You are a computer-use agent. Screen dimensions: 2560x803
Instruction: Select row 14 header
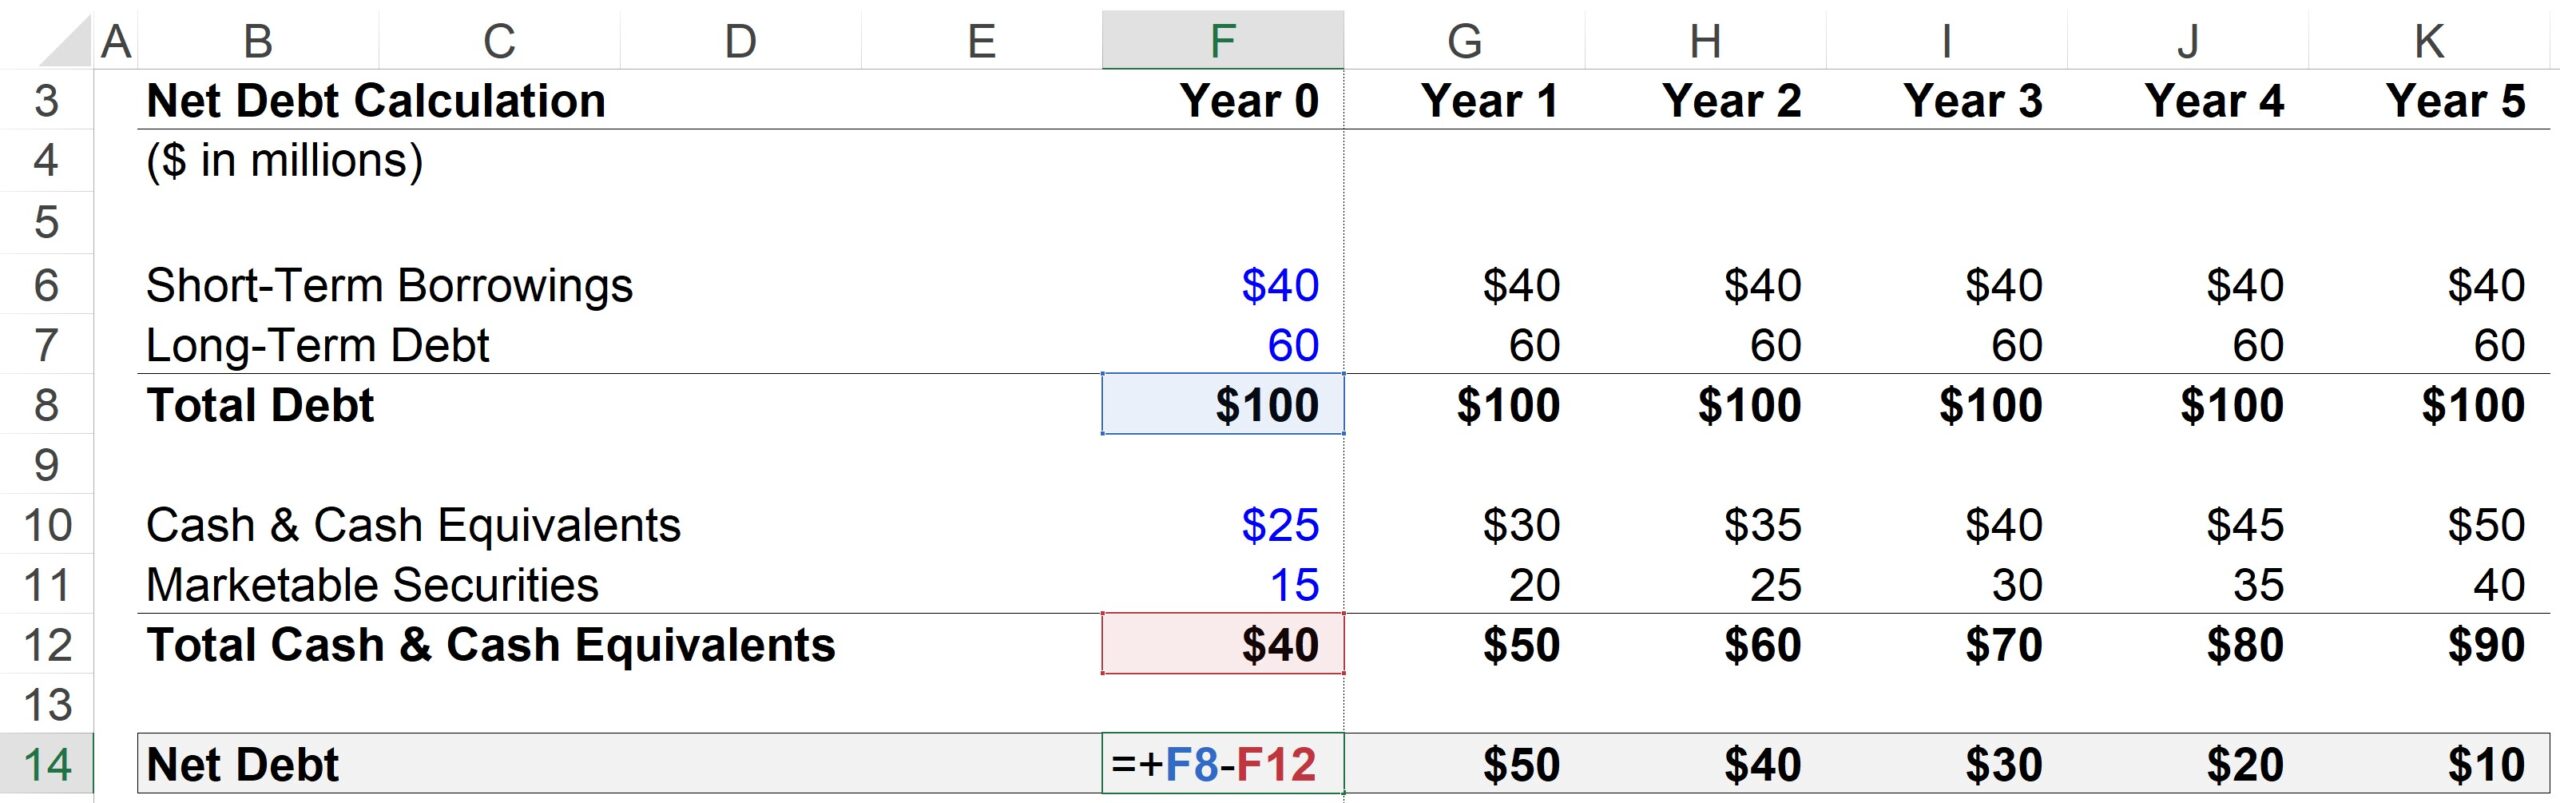pyautogui.click(x=46, y=765)
